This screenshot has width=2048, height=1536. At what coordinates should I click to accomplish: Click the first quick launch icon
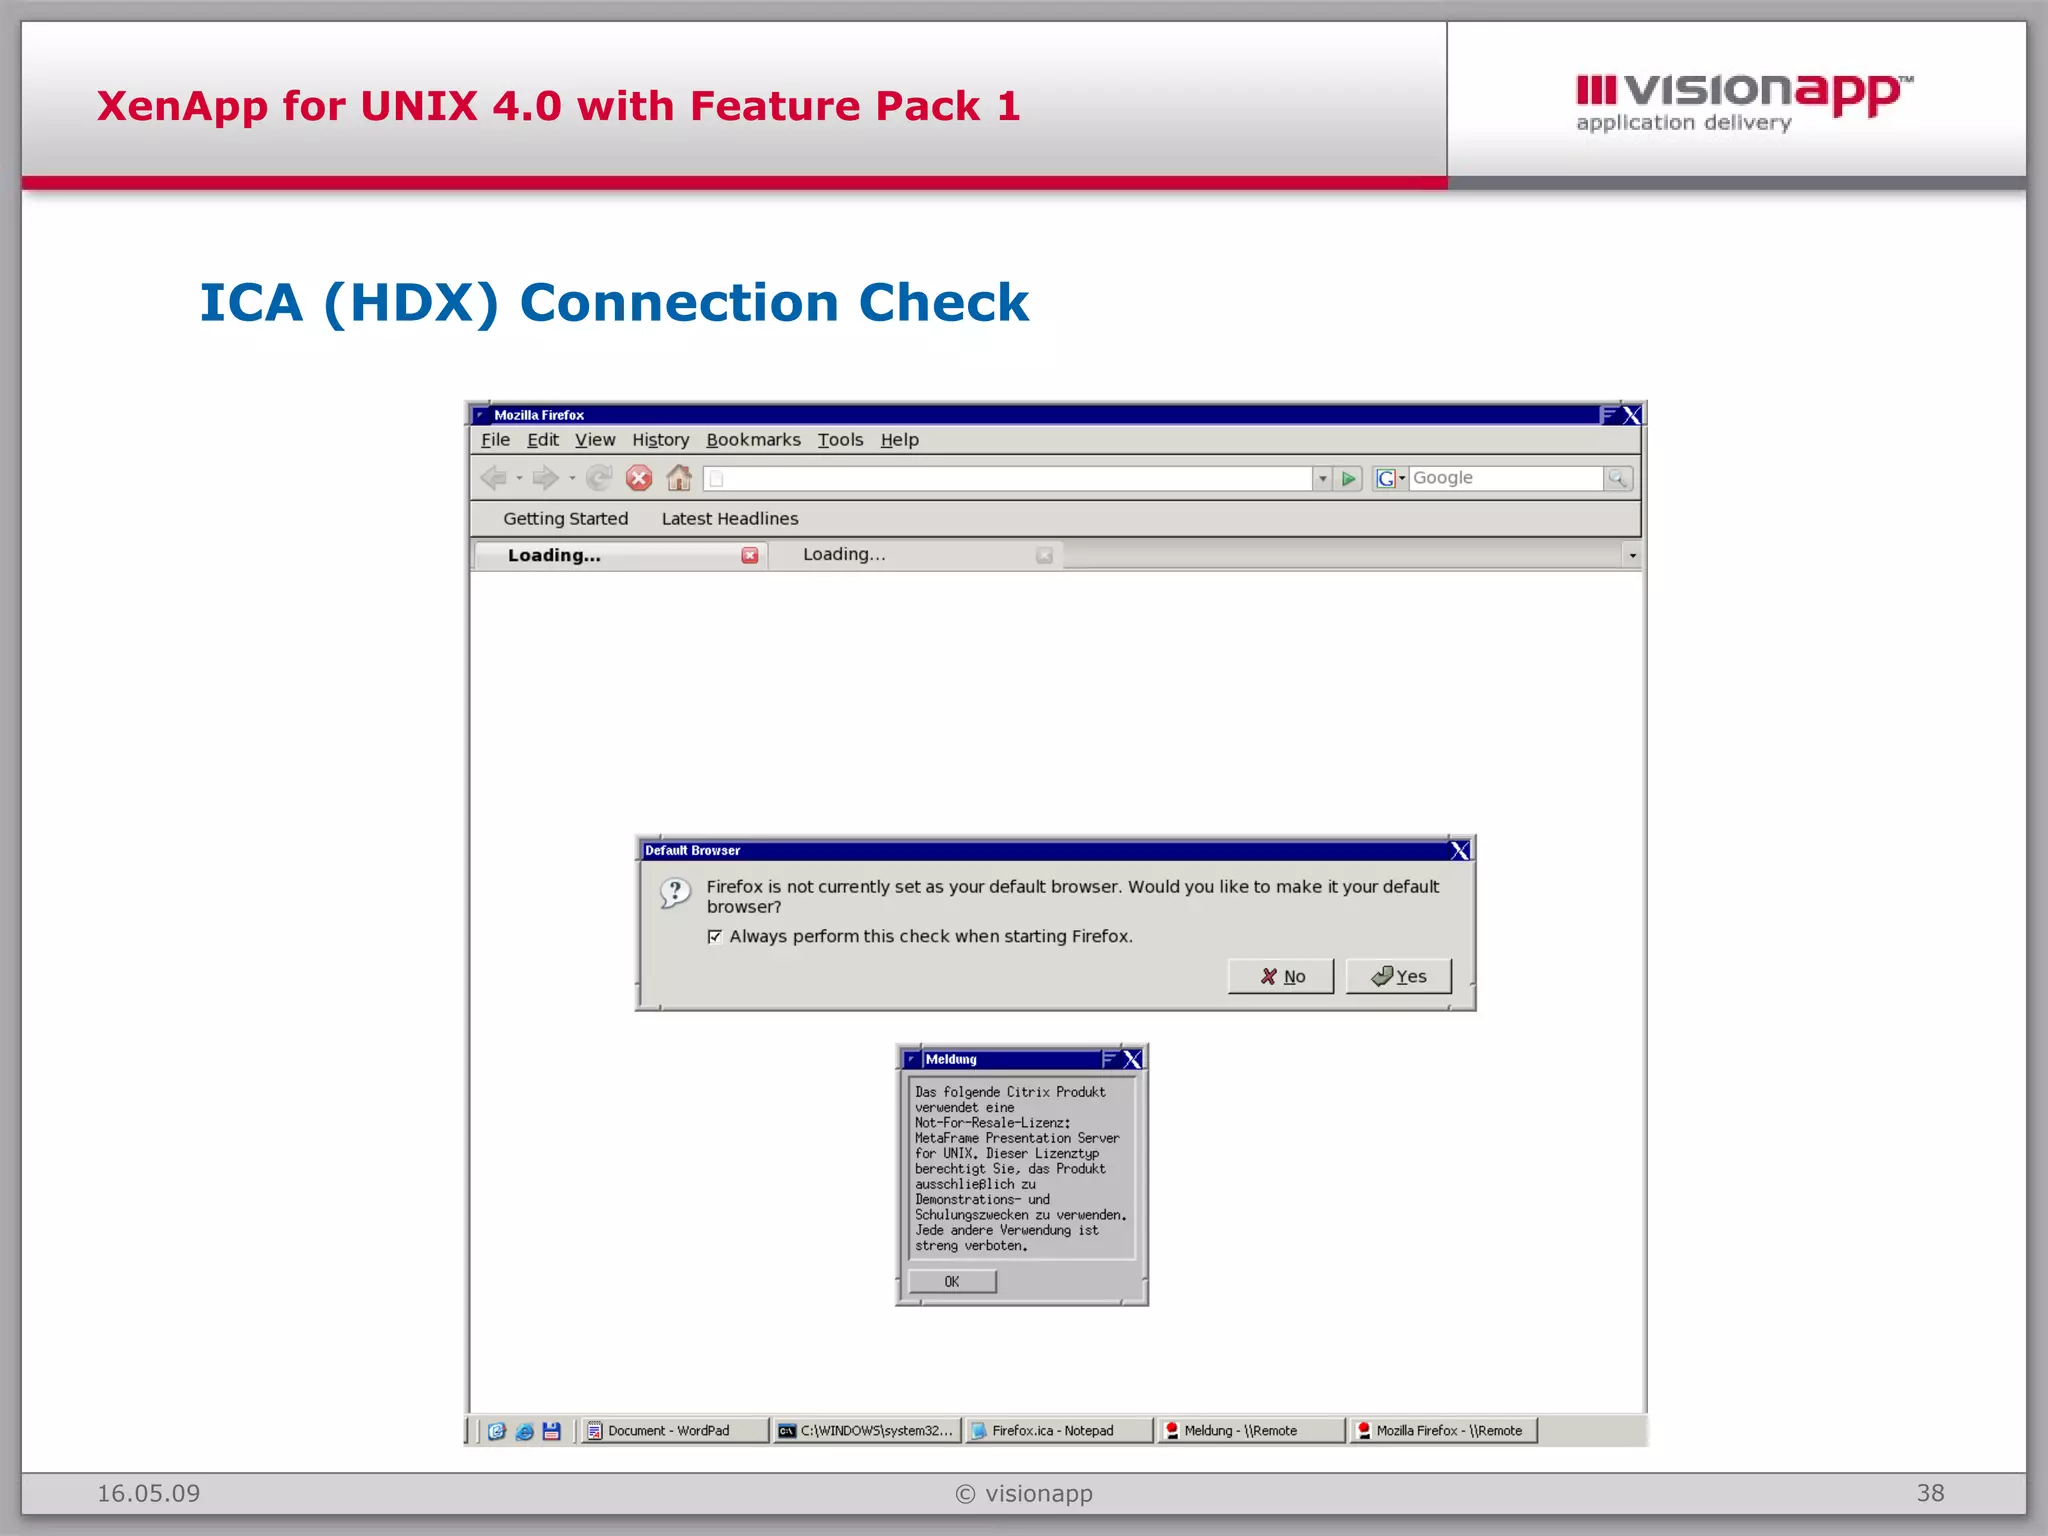click(x=497, y=1431)
